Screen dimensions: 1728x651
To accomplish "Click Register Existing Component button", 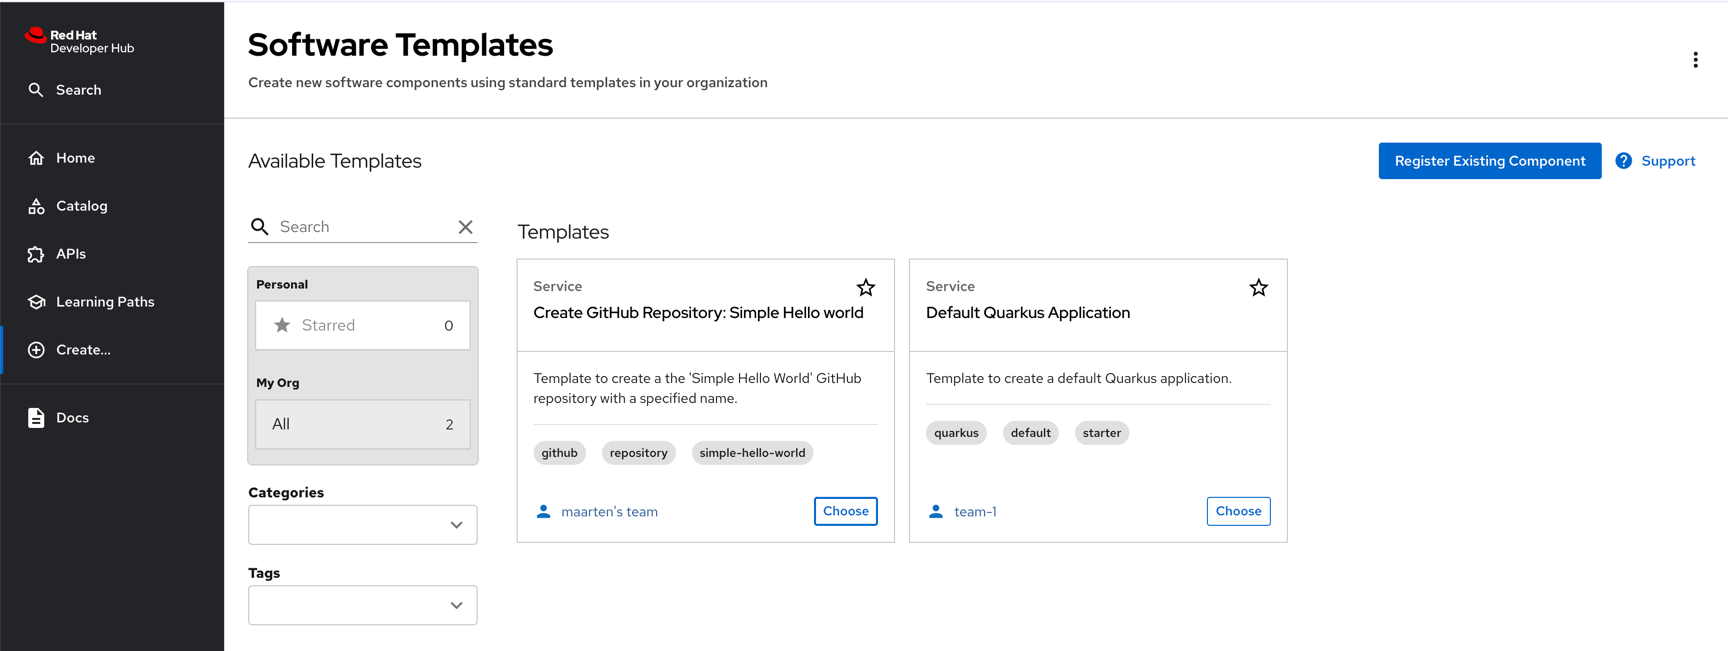I will [x=1490, y=161].
